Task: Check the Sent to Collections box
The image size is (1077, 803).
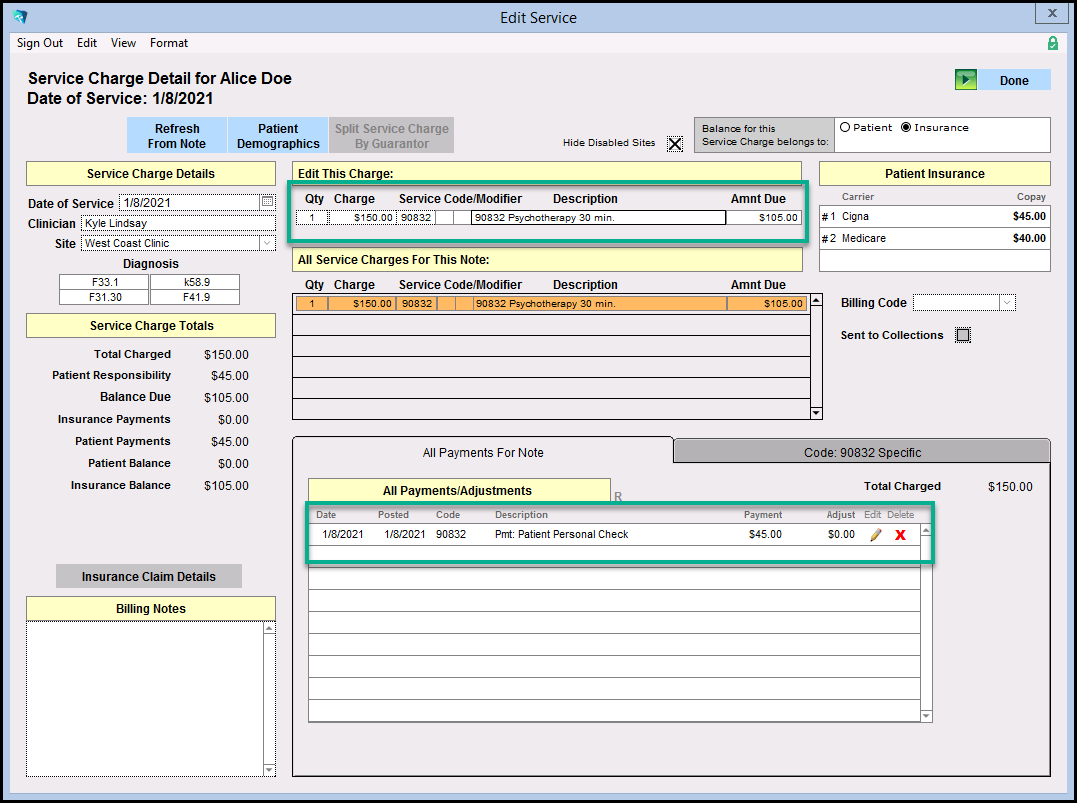Action: (x=963, y=336)
